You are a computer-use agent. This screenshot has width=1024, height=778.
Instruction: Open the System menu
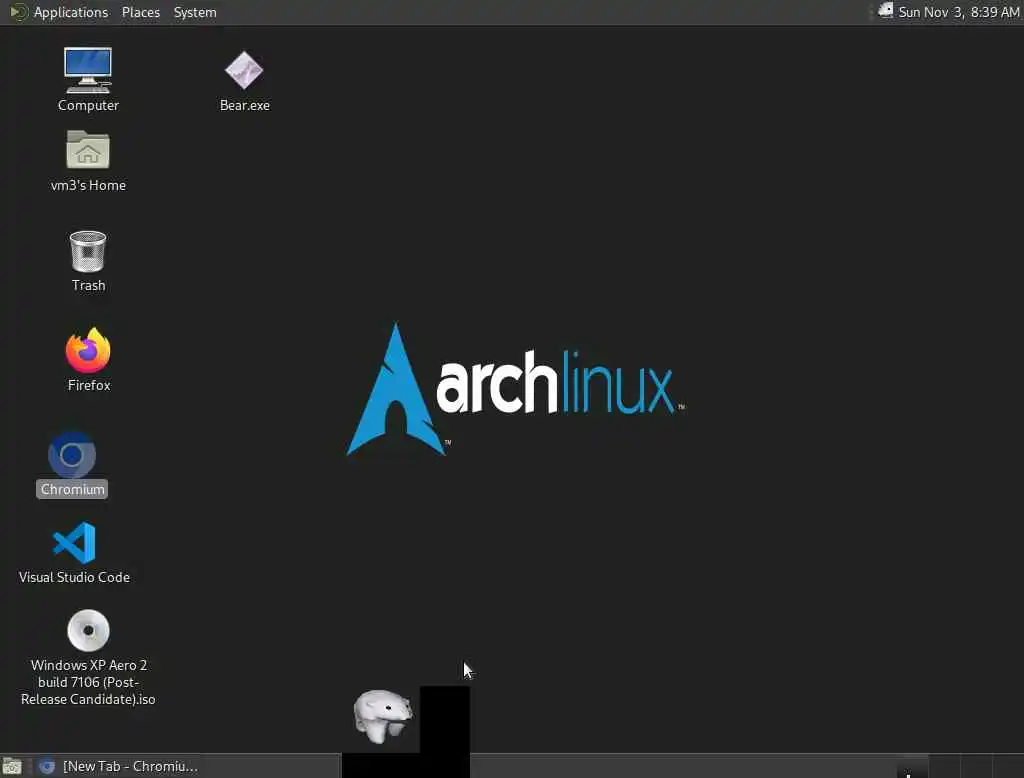[x=195, y=12]
